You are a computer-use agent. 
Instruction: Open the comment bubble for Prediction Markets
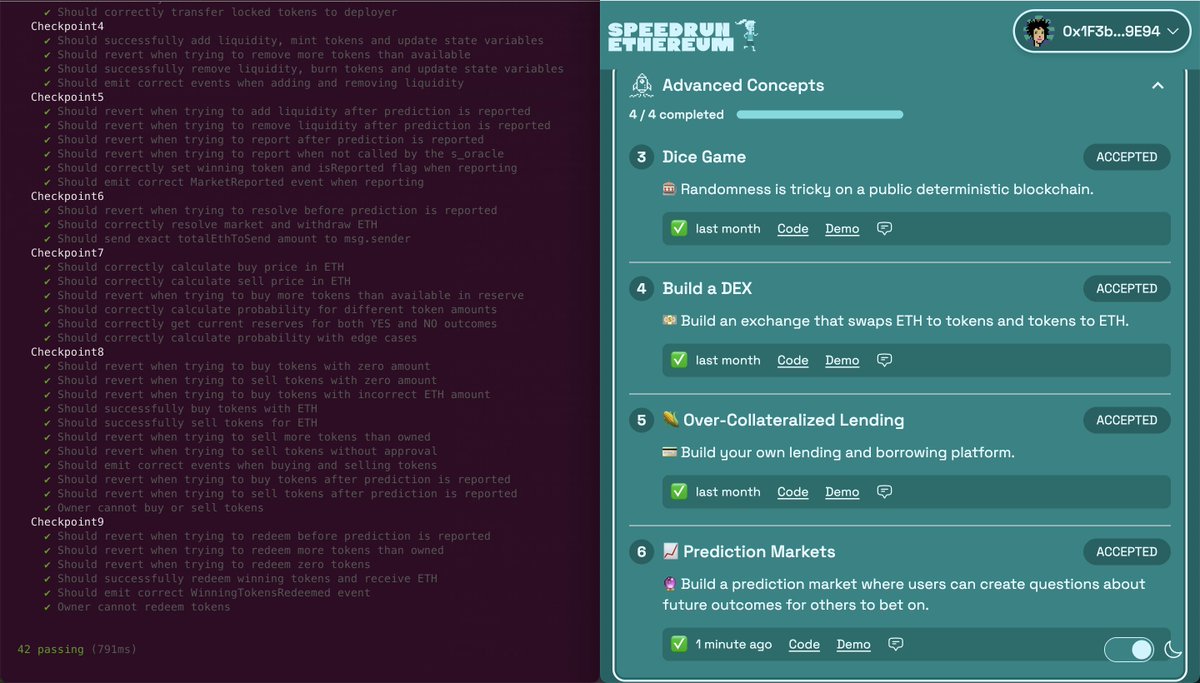point(895,644)
